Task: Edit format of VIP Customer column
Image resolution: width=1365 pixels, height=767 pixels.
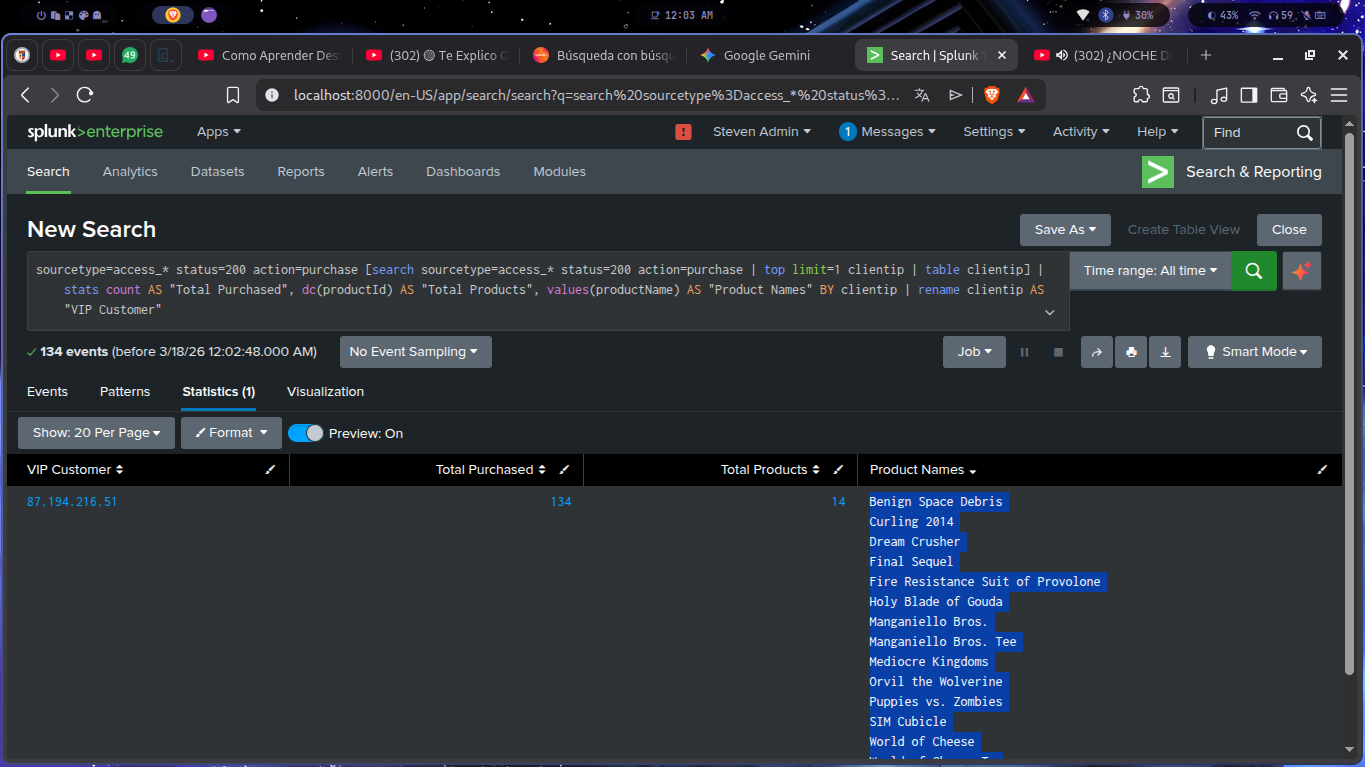Action: [x=270, y=470]
